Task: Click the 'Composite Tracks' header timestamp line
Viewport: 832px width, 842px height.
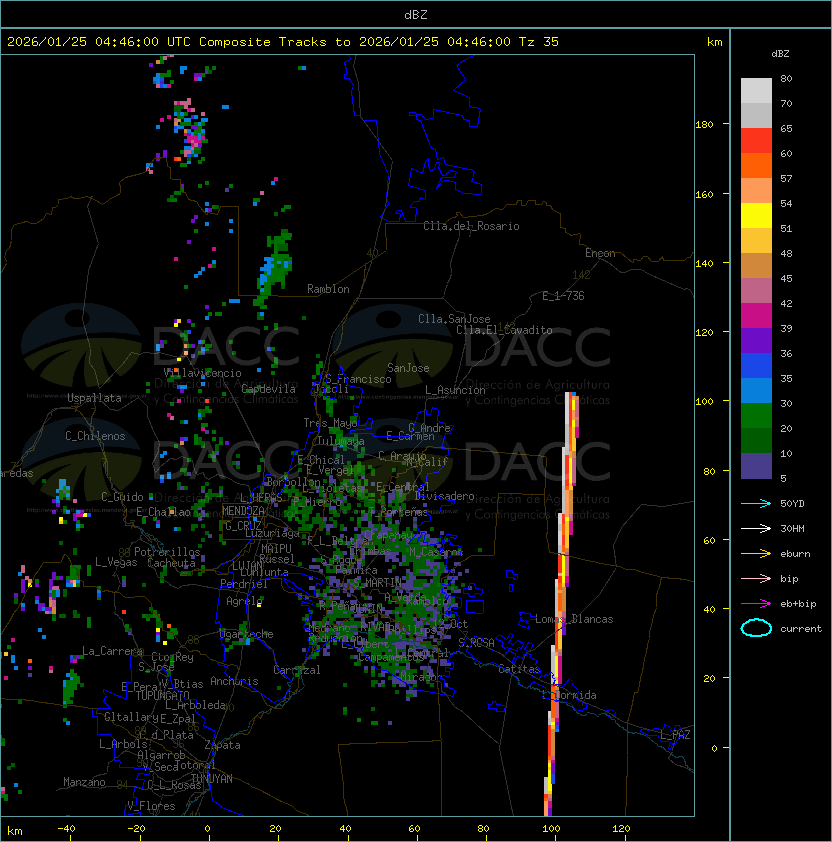Action: 283,42
